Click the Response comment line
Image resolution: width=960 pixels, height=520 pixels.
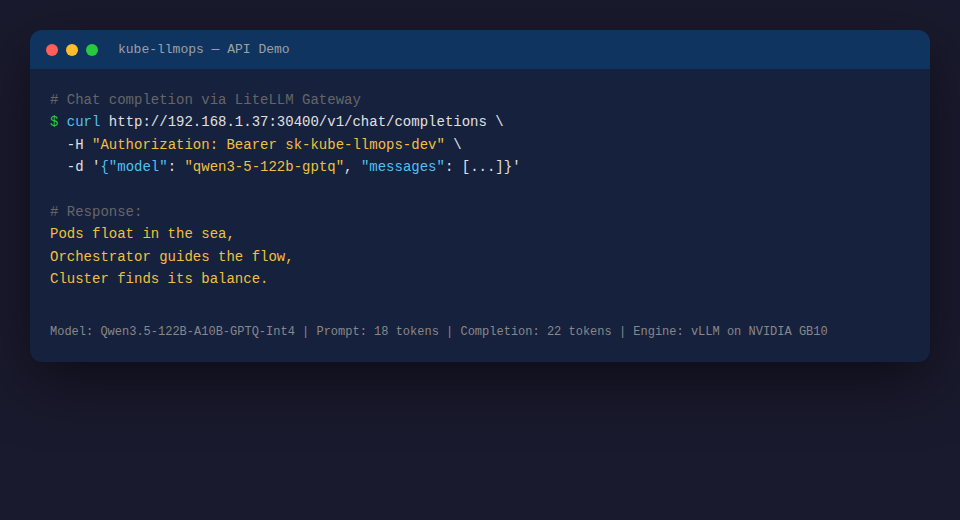tap(96, 211)
